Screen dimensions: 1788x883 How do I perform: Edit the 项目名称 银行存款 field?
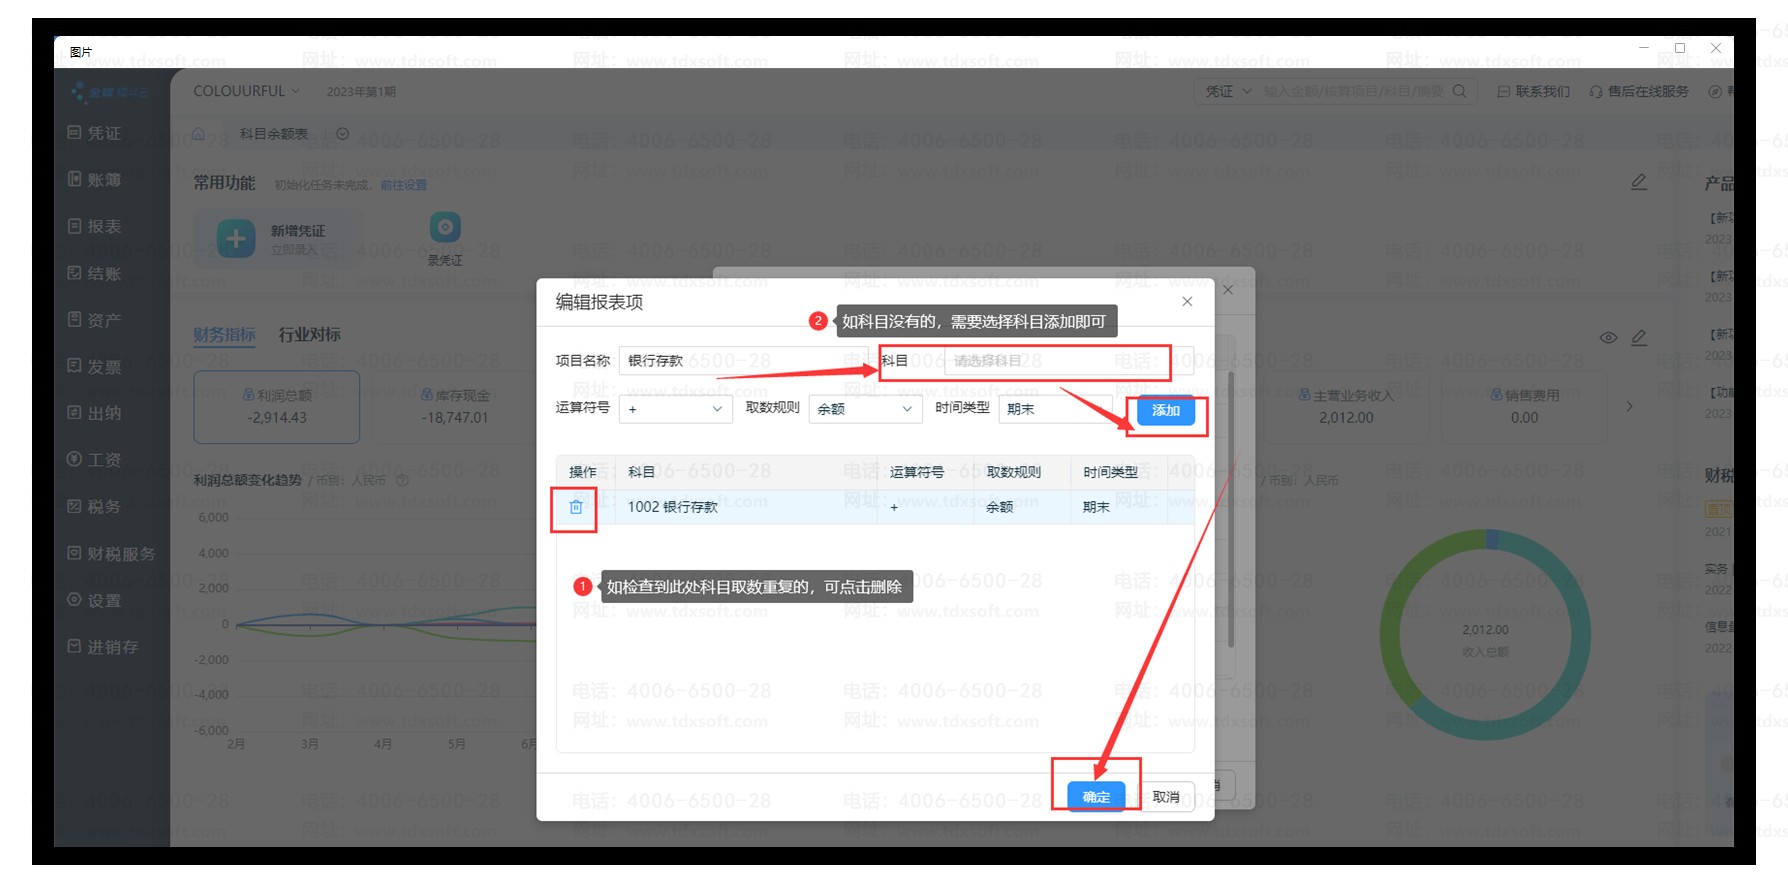pyautogui.click(x=730, y=361)
